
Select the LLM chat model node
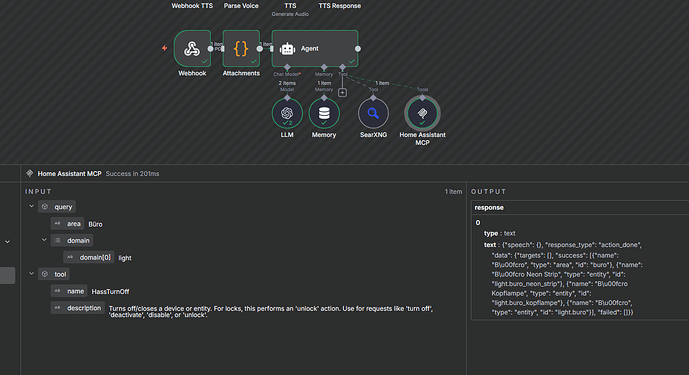[x=287, y=113]
